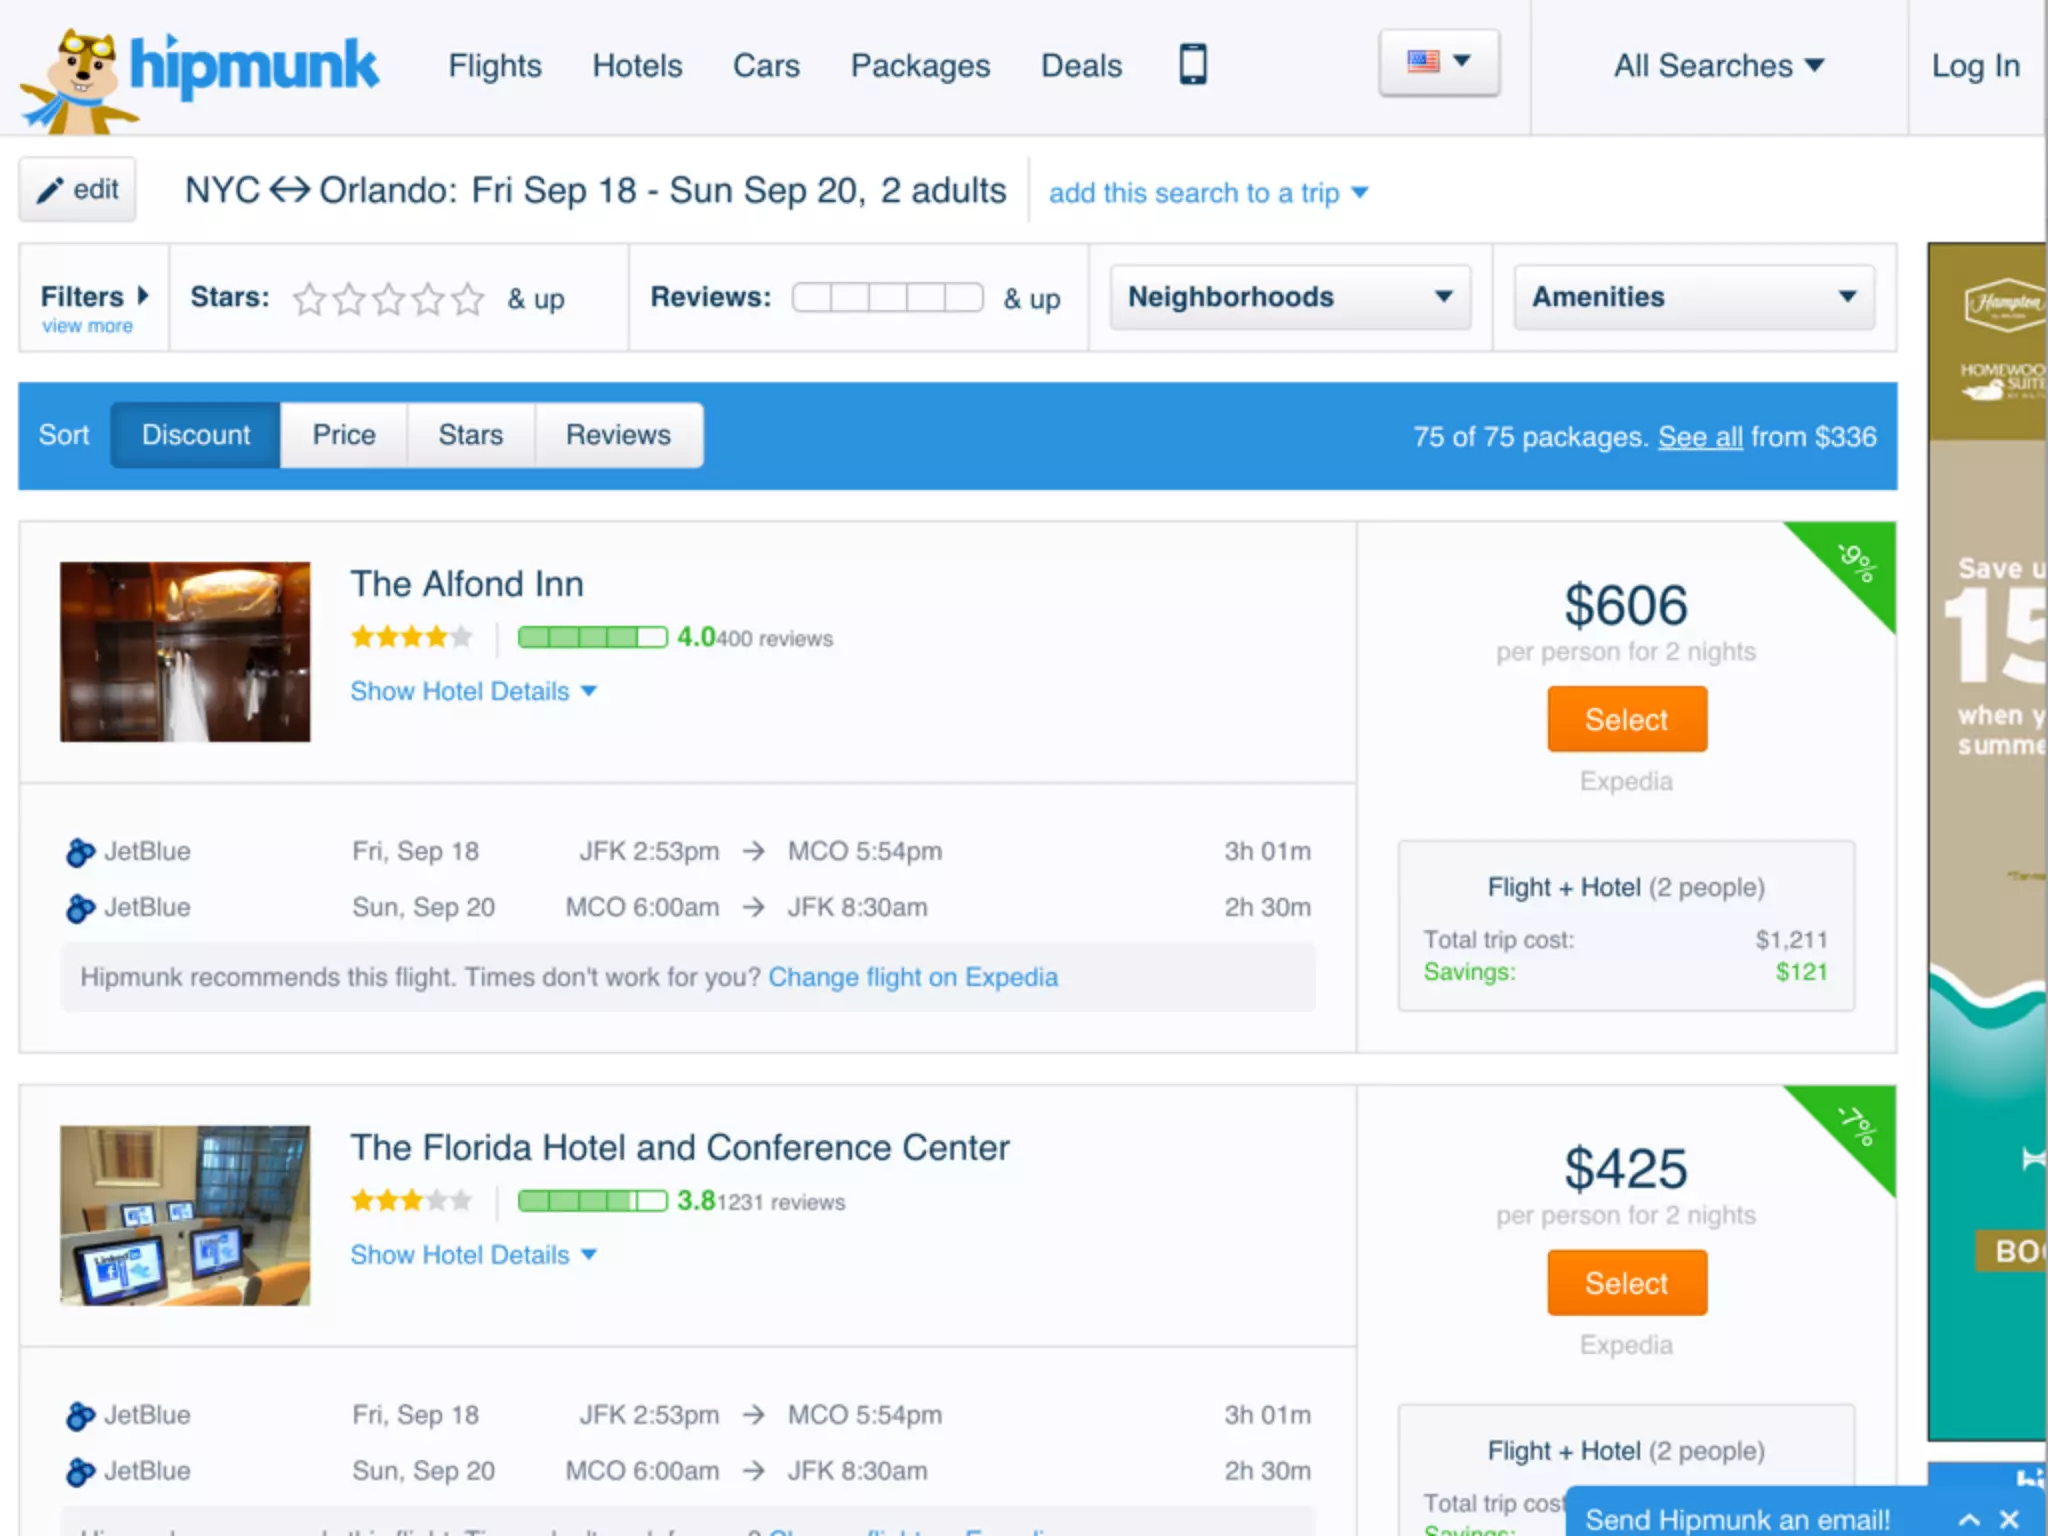Open the Packages navigation item

pos(920,66)
